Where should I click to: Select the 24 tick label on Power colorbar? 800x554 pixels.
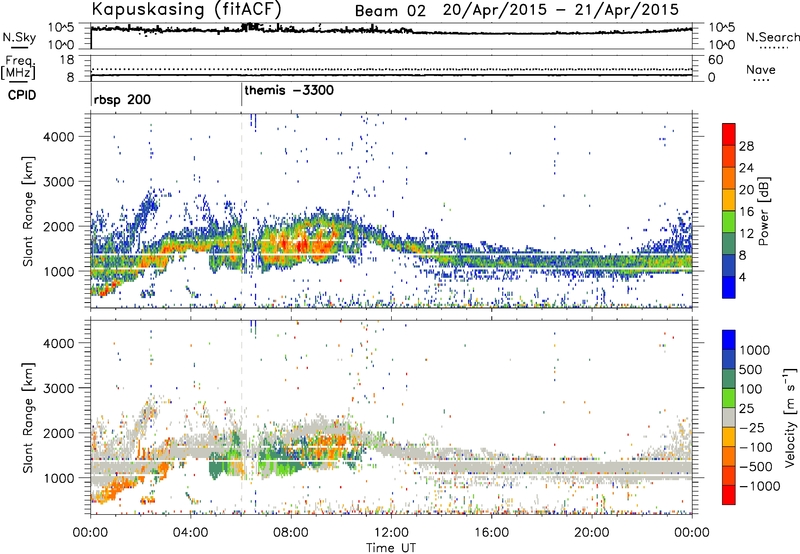click(x=746, y=168)
